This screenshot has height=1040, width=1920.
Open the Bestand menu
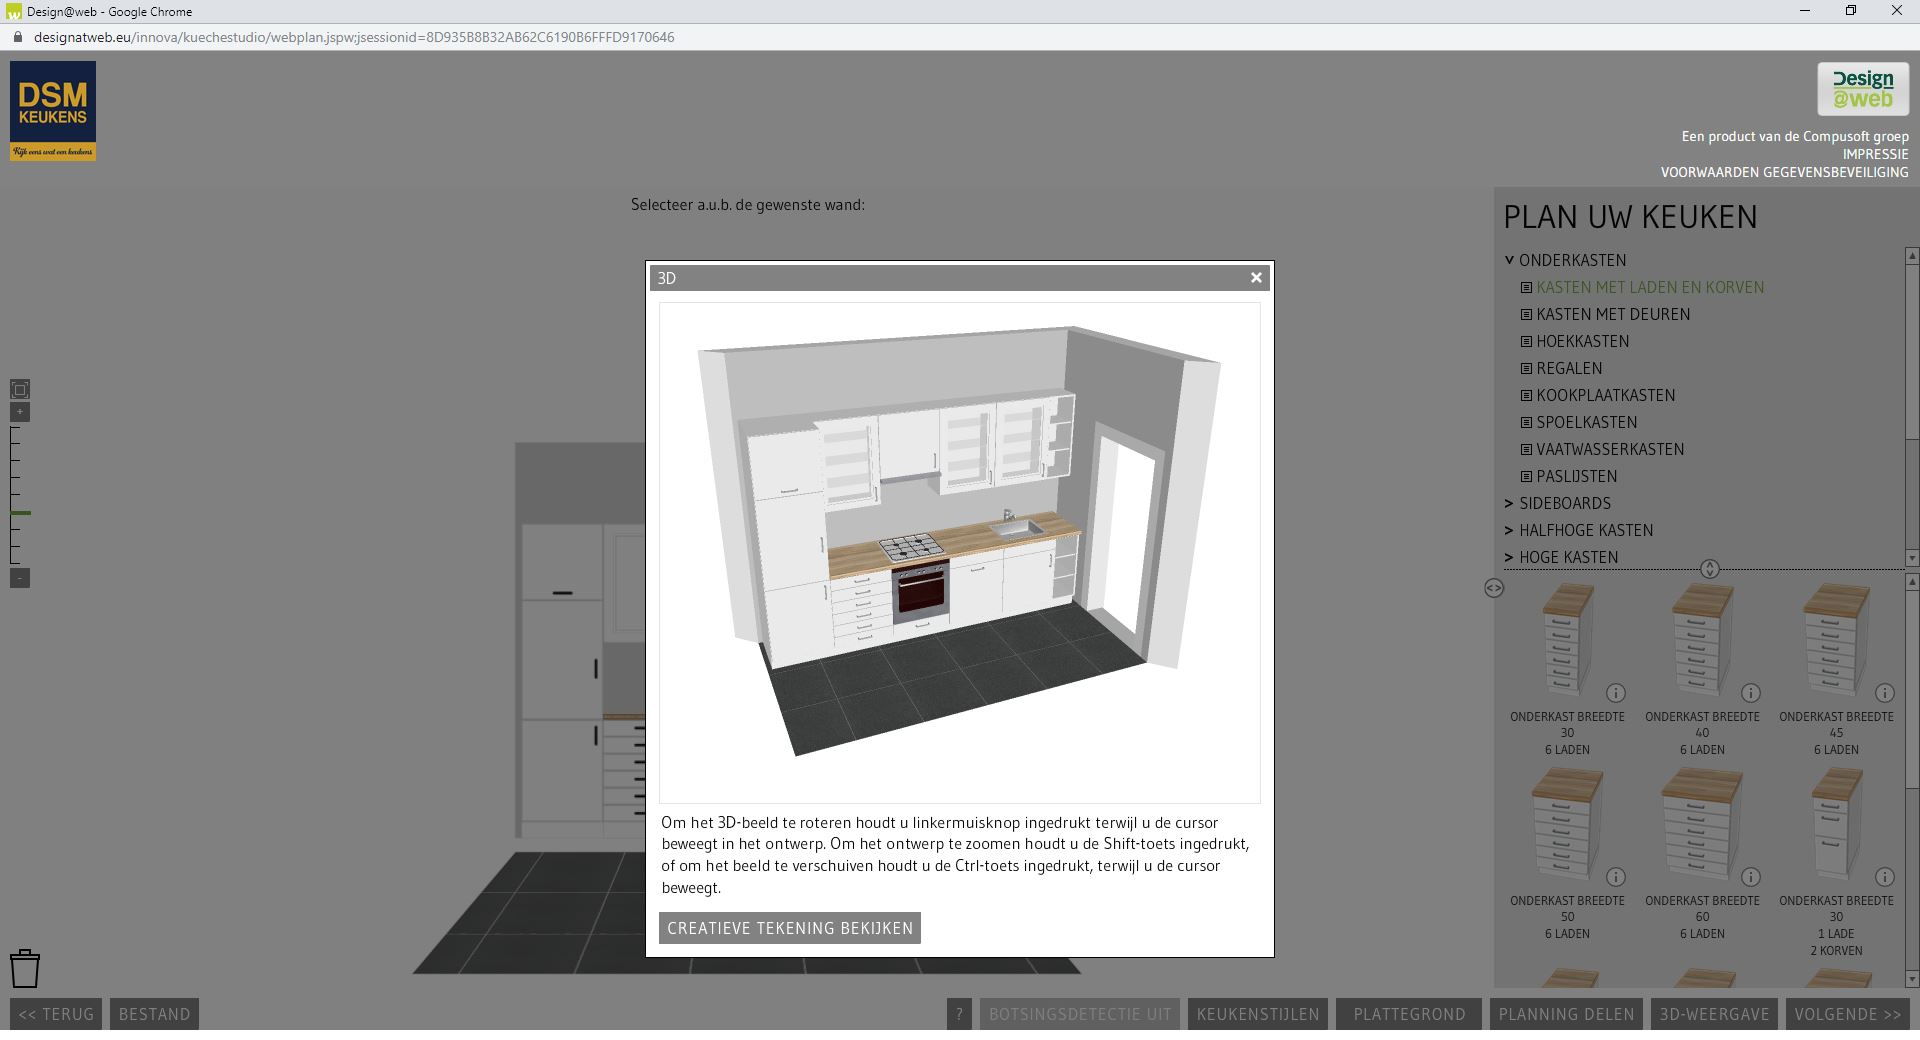154,1014
